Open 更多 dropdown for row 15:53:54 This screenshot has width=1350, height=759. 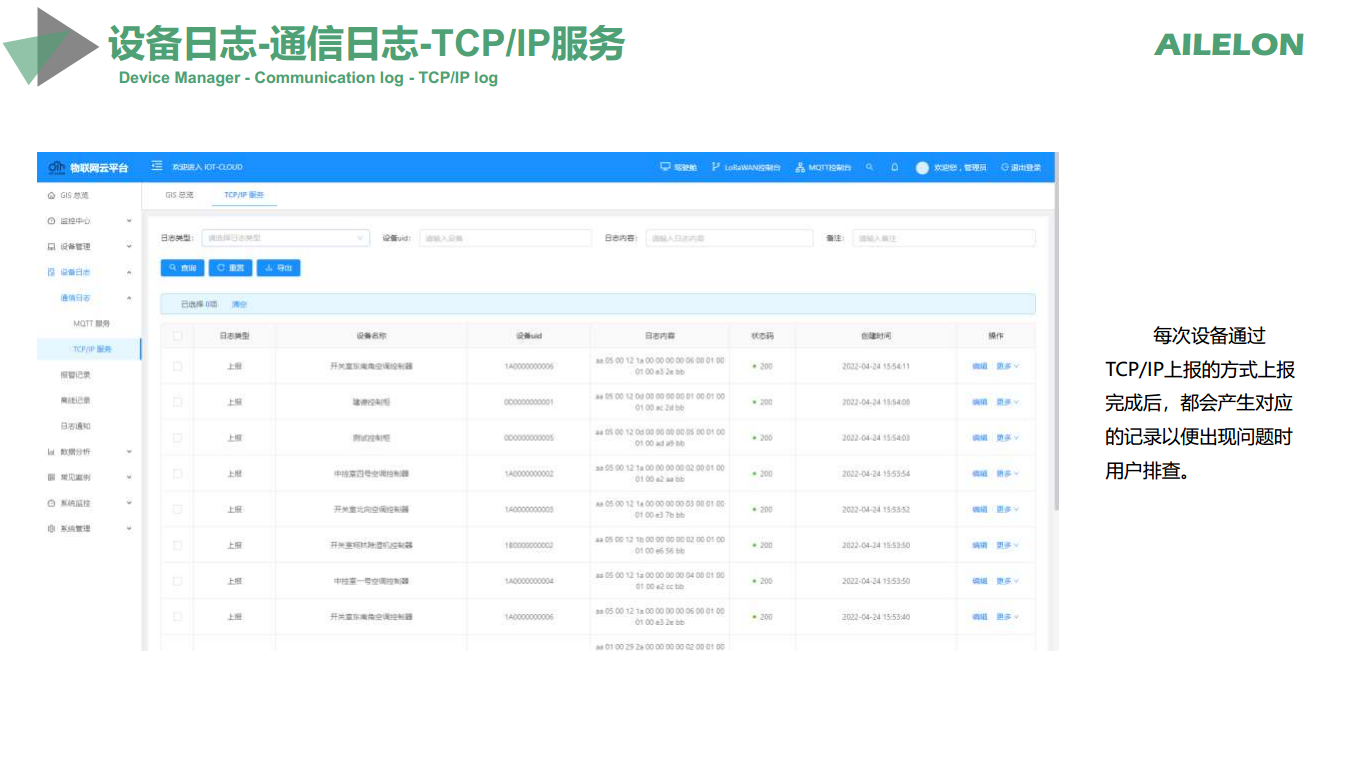click(x=1007, y=474)
